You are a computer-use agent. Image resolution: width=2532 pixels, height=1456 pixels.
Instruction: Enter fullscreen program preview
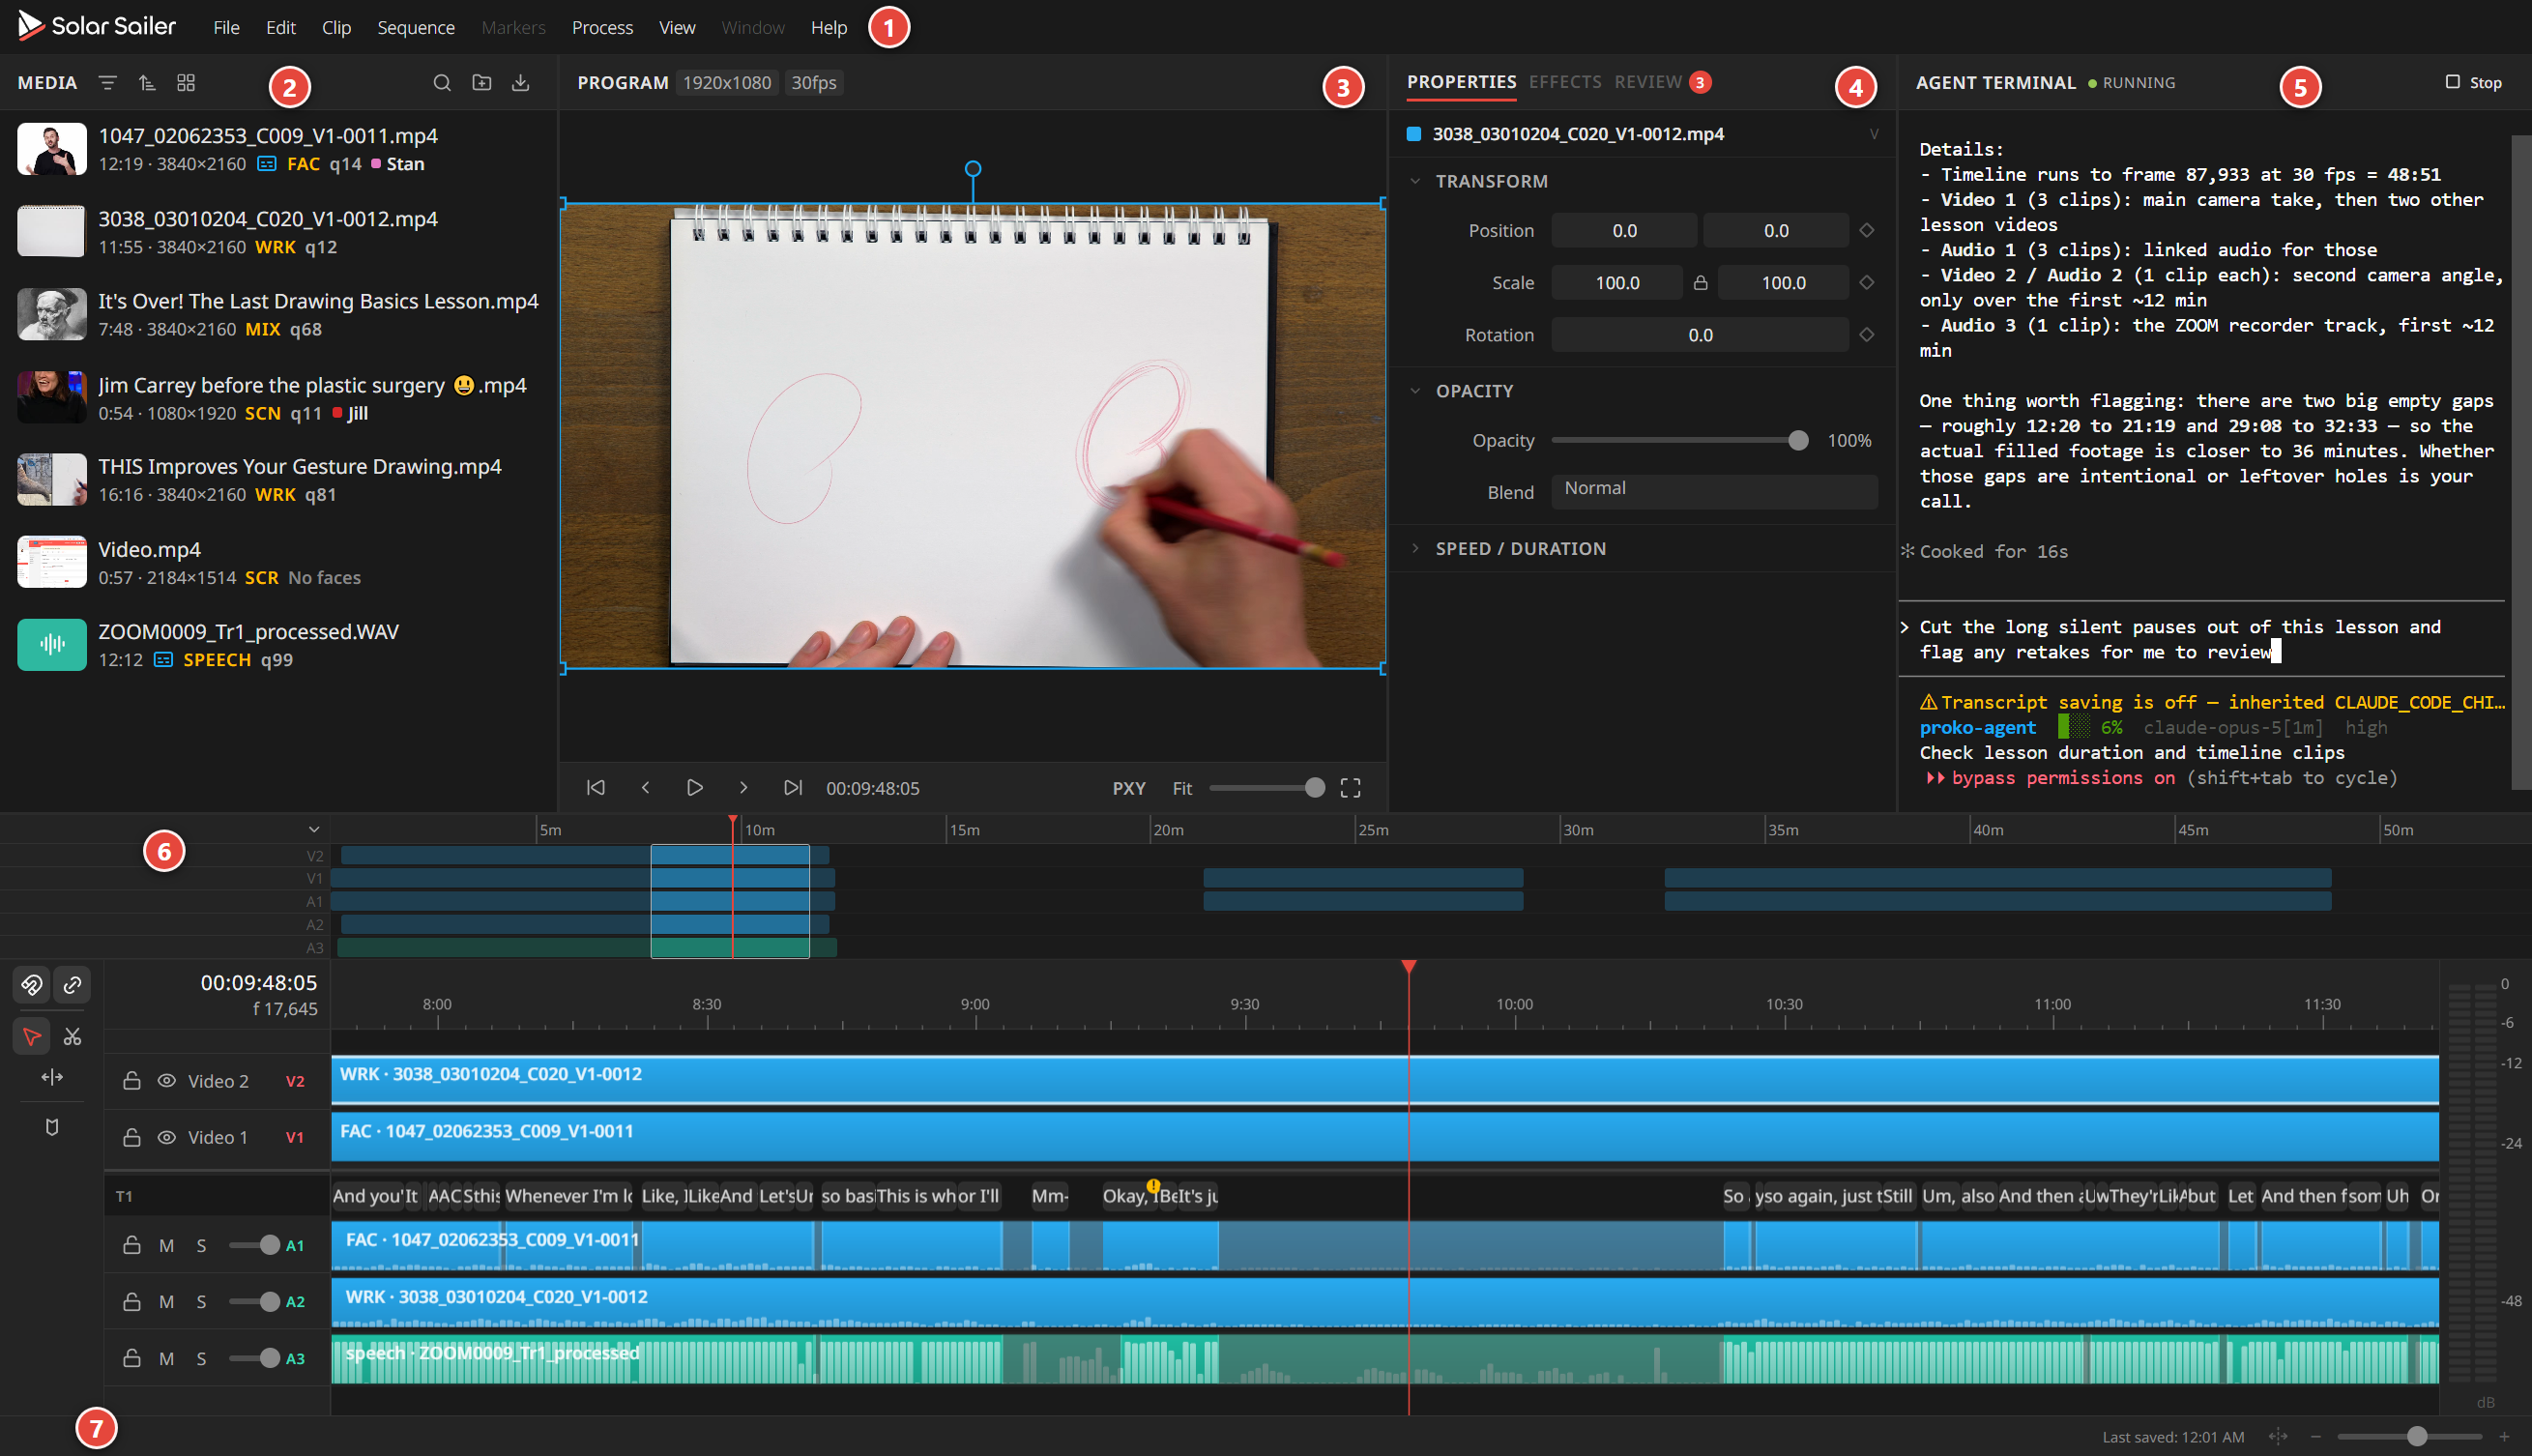1351,788
